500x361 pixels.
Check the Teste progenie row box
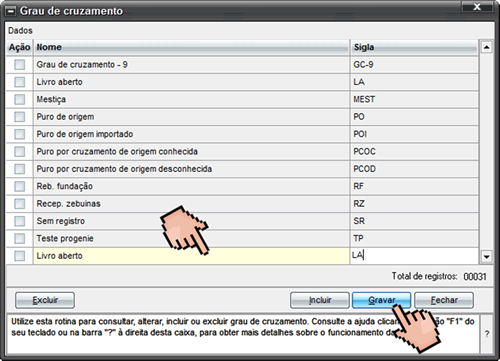tap(20, 238)
